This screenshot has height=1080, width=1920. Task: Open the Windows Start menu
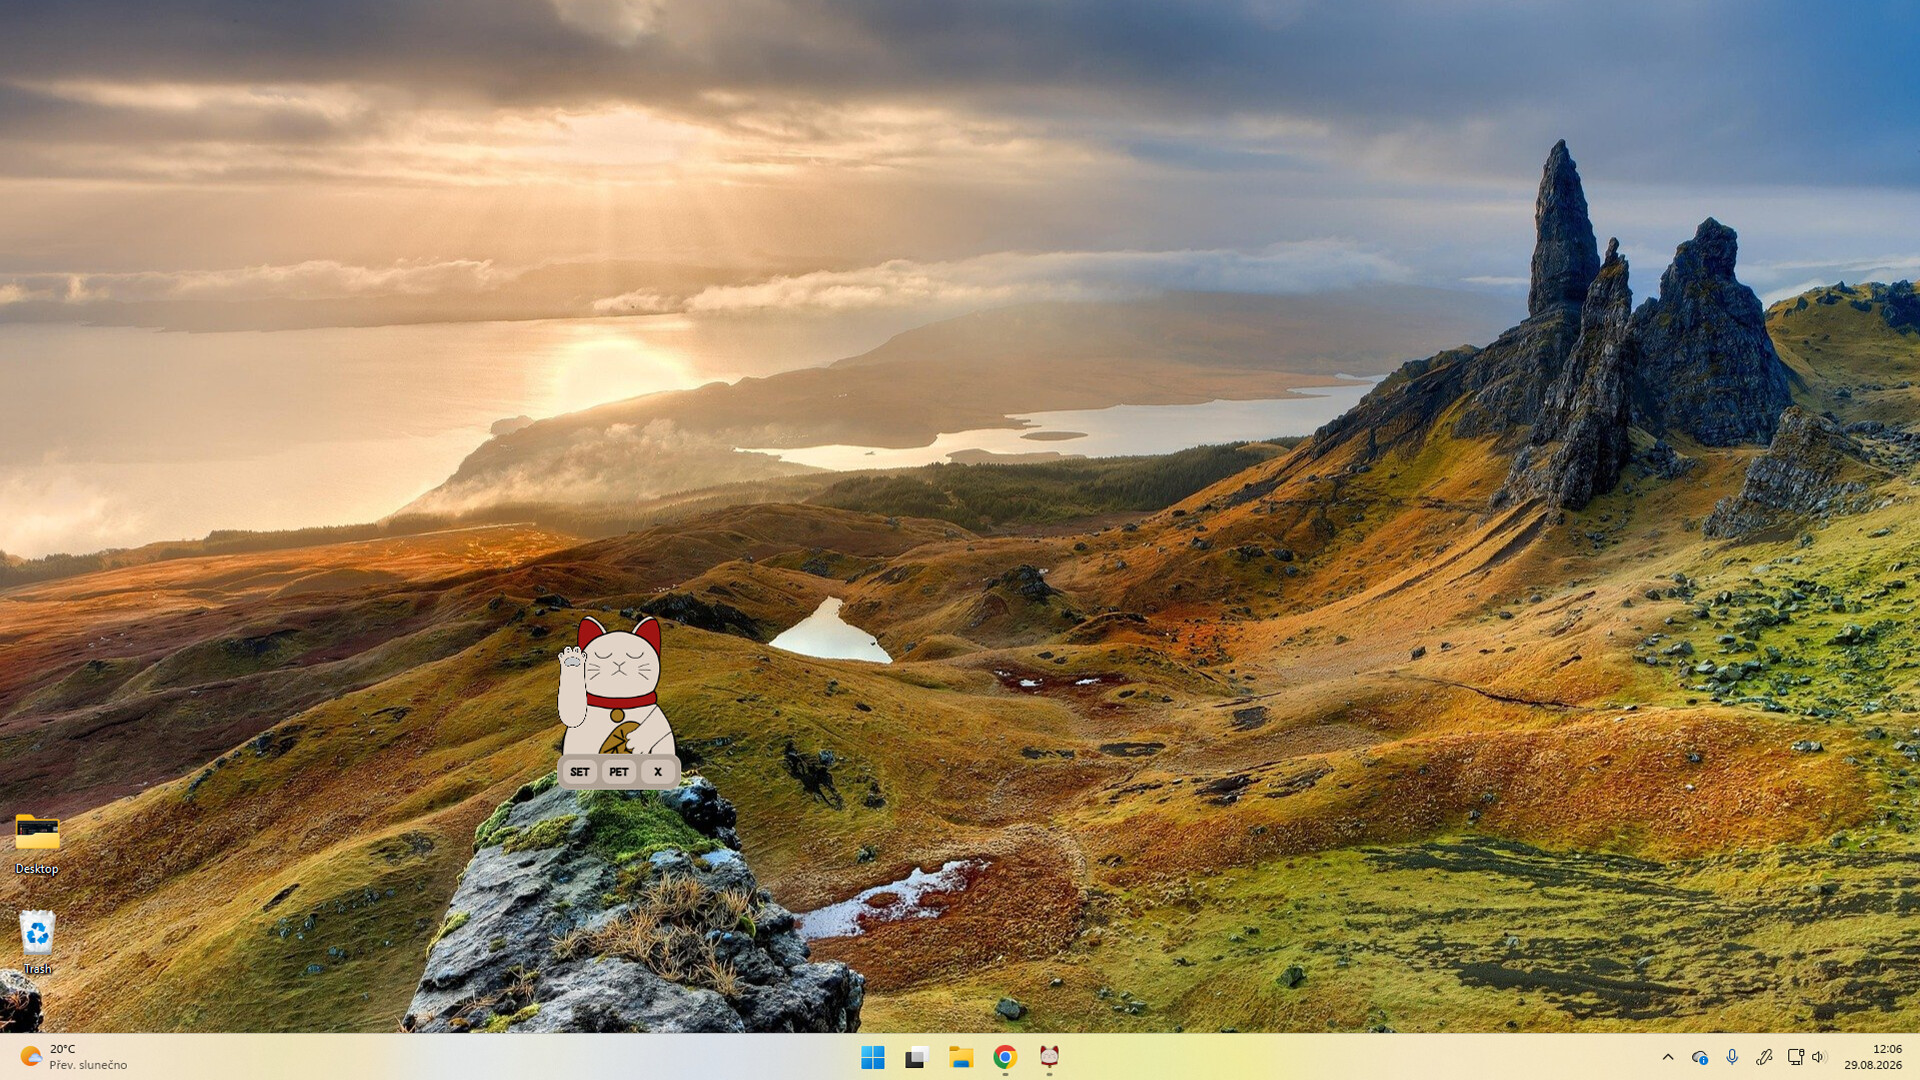click(872, 1057)
